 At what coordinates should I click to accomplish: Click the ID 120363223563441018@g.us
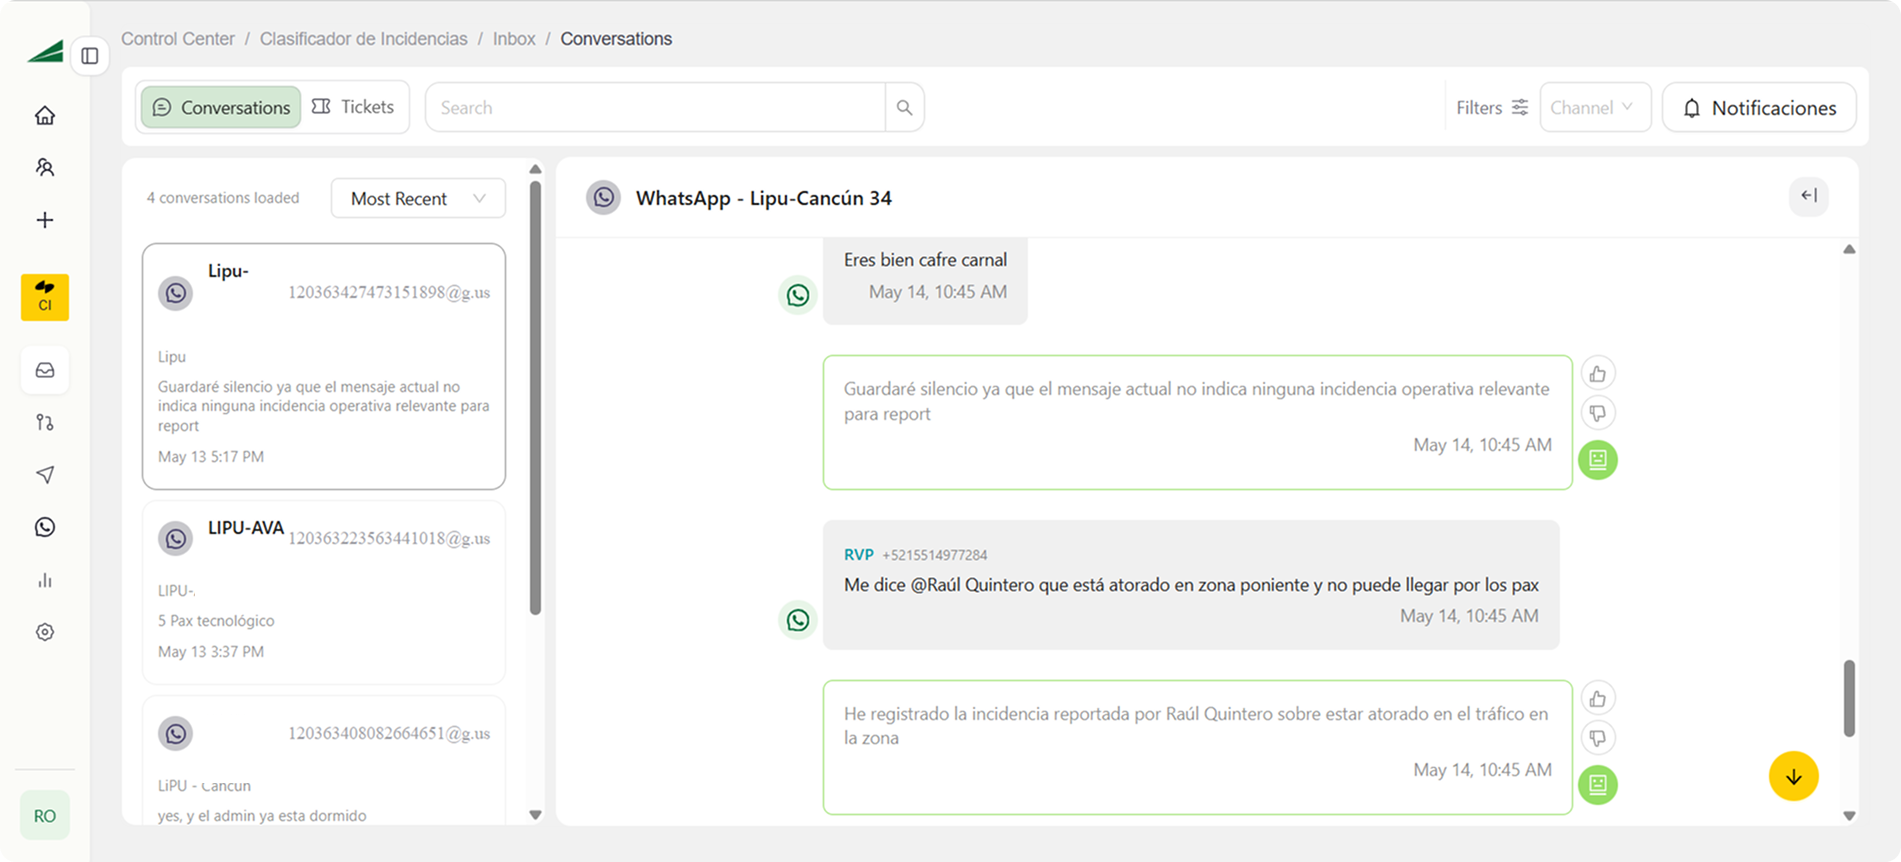(389, 539)
